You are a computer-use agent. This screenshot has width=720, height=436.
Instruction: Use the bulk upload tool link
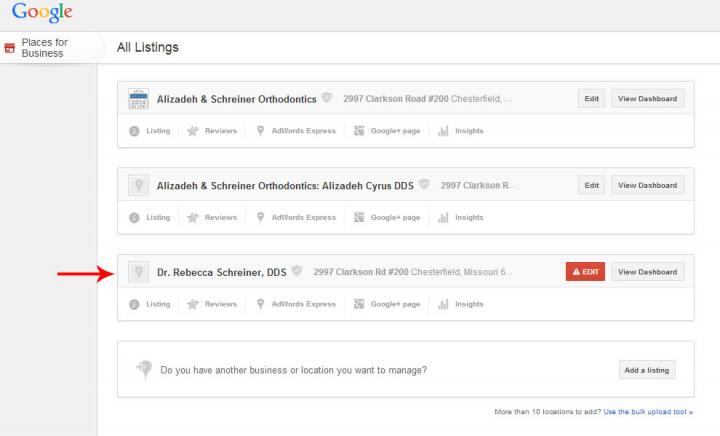tap(648, 412)
